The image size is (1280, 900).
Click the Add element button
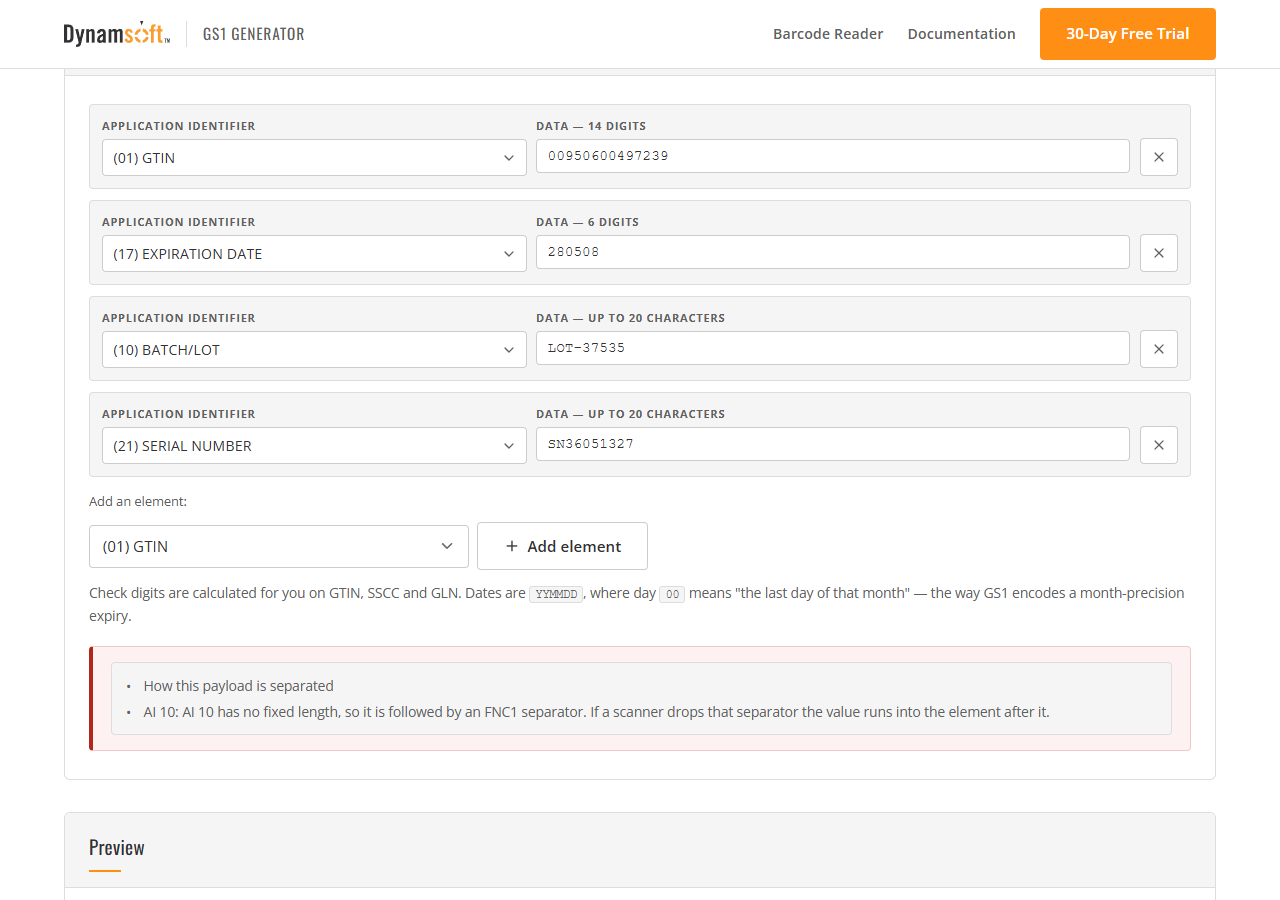(x=562, y=546)
